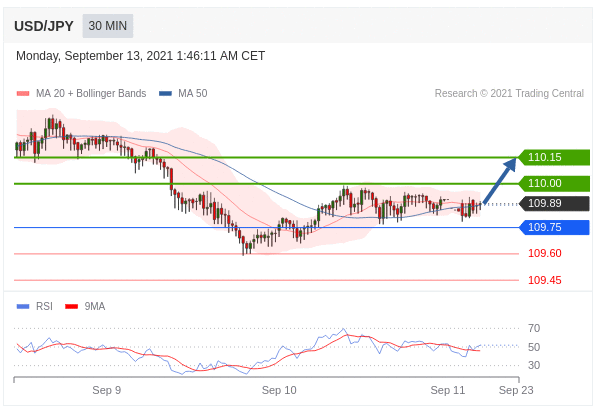Click the blue RSI legend swatch
Viewport: 595px width, 408px height.
click(23, 306)
